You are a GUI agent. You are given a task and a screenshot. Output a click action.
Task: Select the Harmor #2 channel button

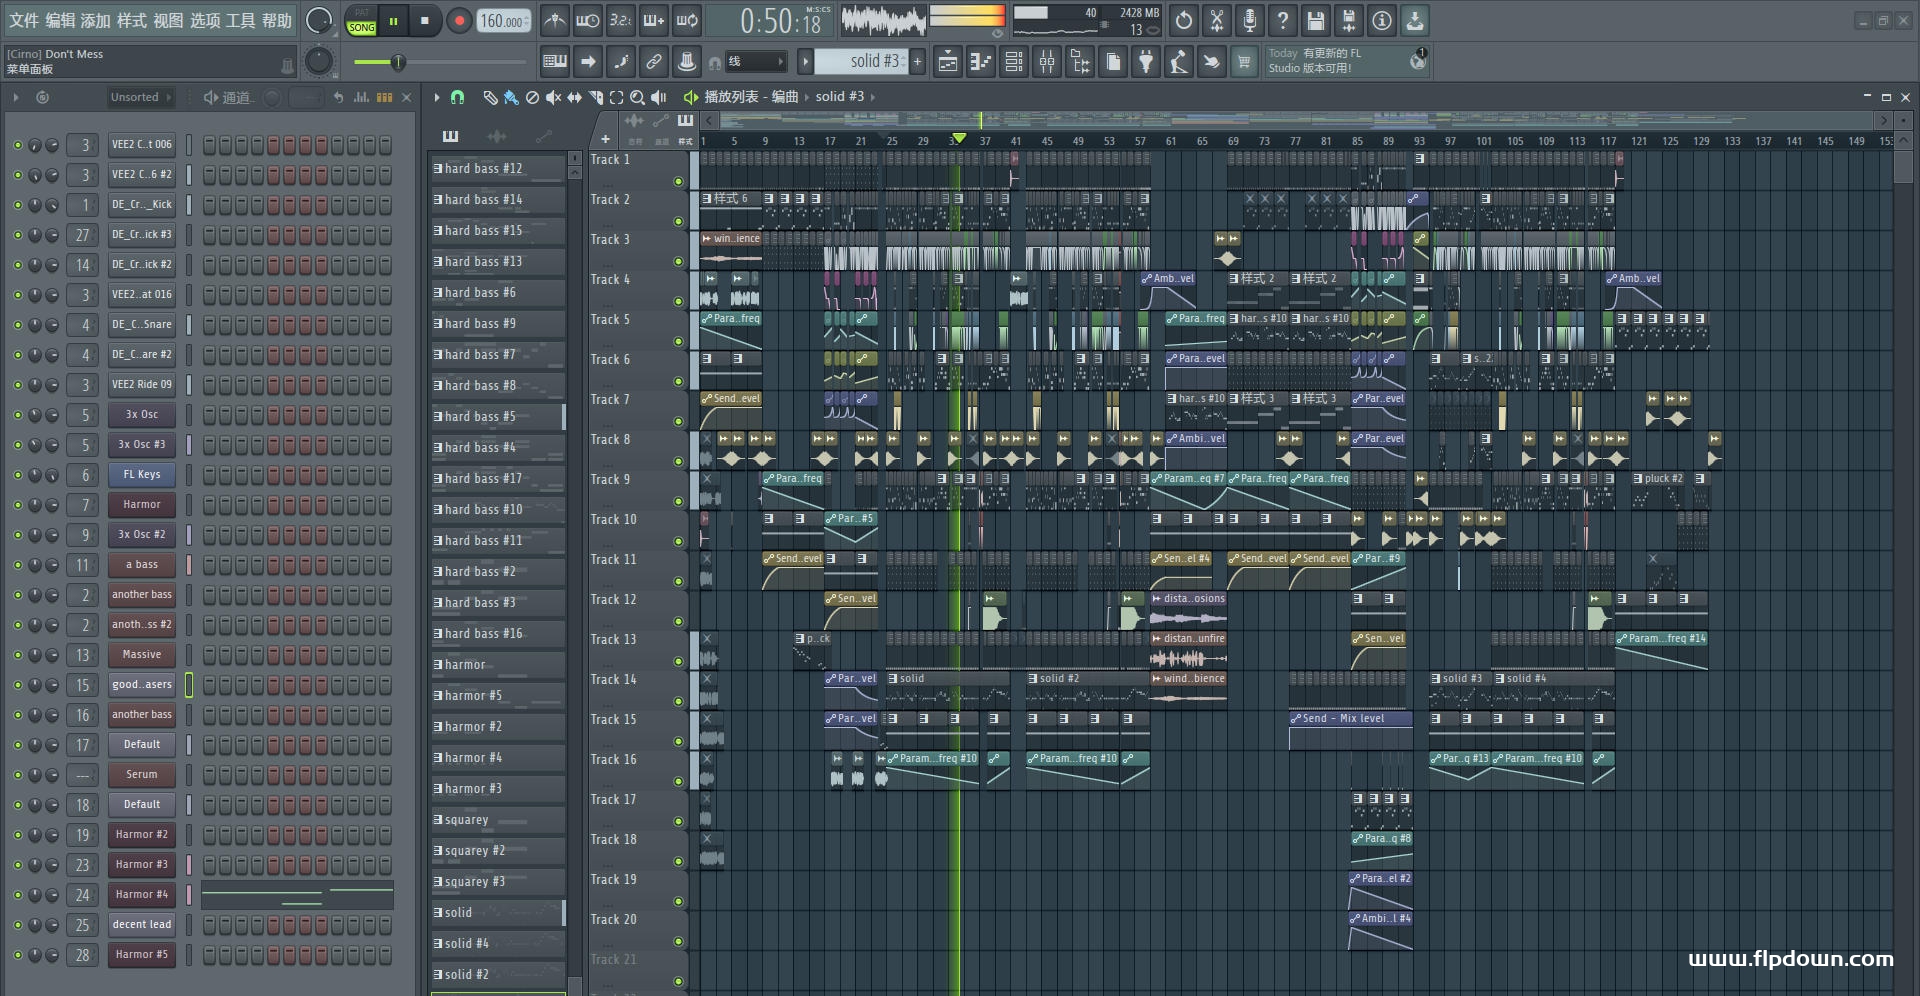142,835
